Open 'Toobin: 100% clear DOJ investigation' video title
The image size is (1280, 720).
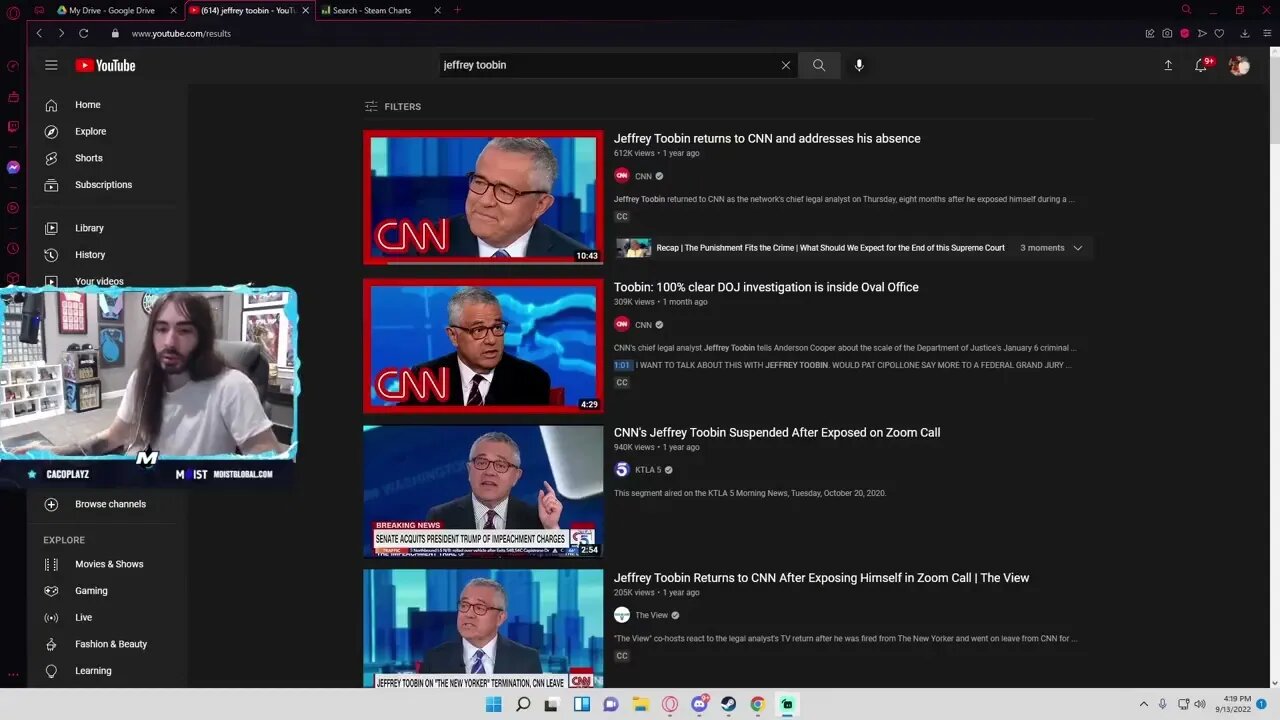pos(766,287)
